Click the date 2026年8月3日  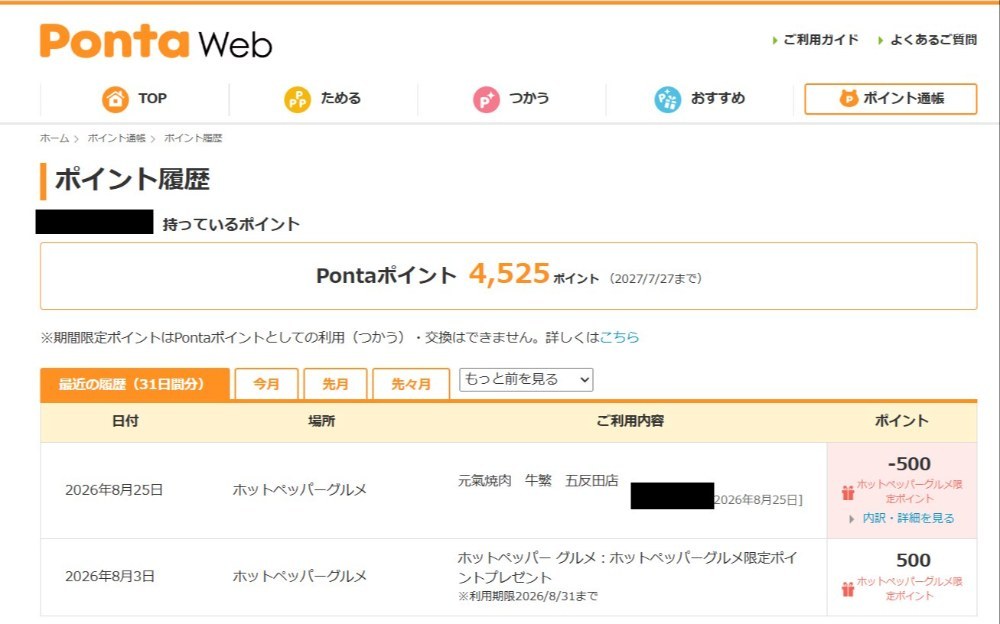pos(110,576)
